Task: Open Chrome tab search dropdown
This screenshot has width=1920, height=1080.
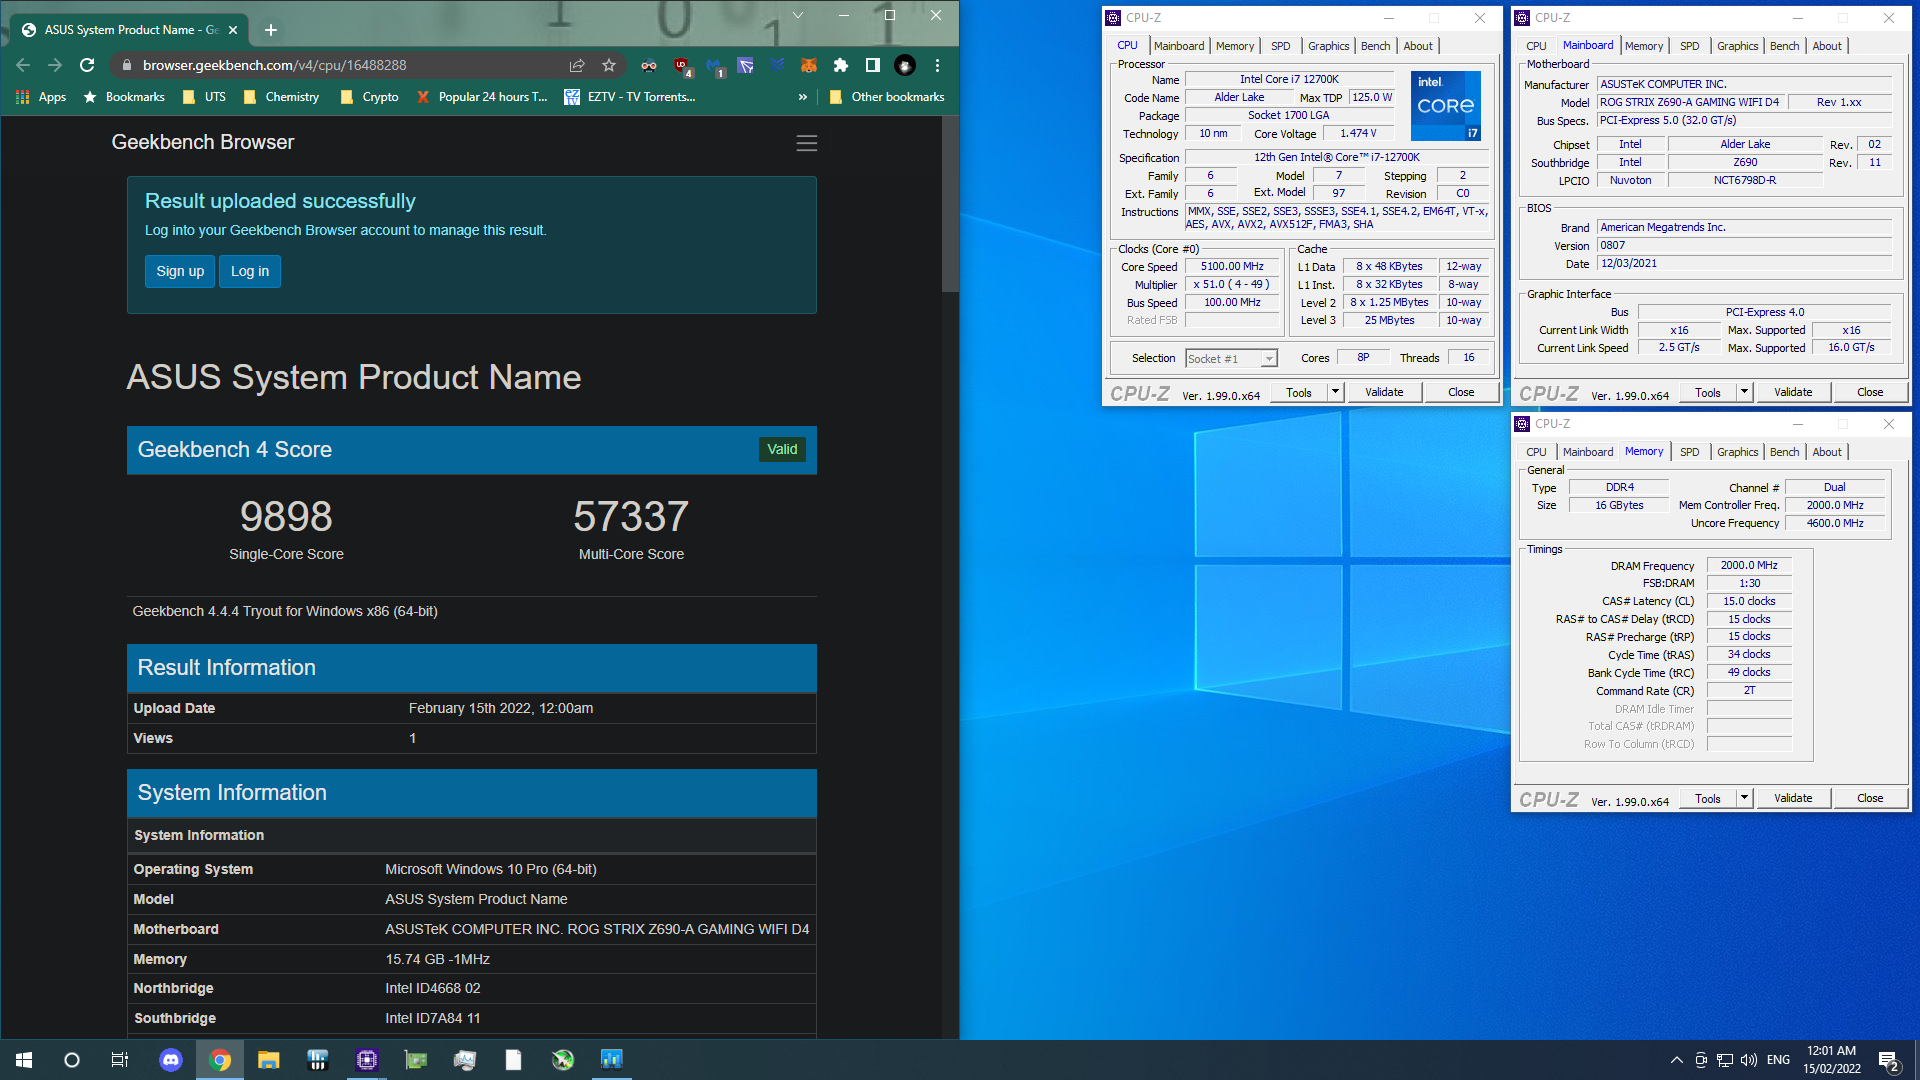Action: [x=798, y=15]
